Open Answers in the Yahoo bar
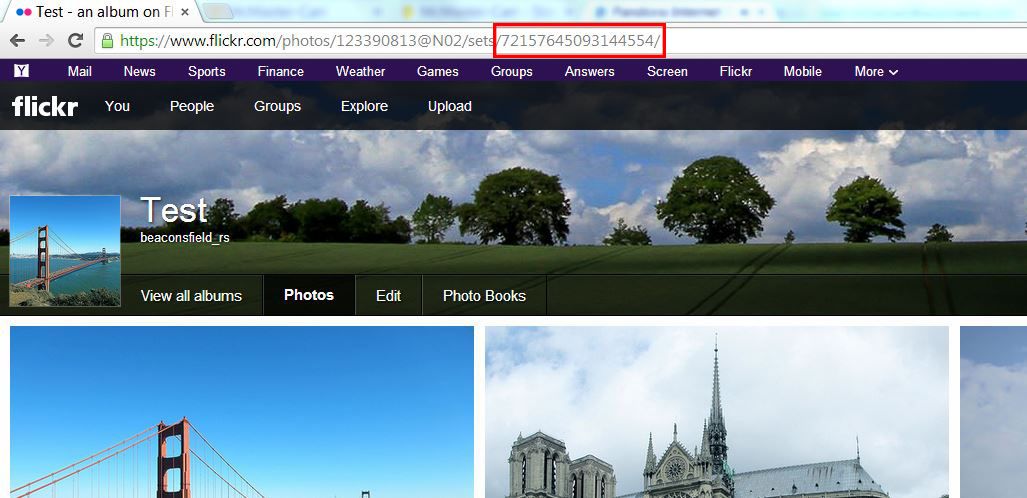Viewport: 1027px width, 498px height. tap(589, 71)
